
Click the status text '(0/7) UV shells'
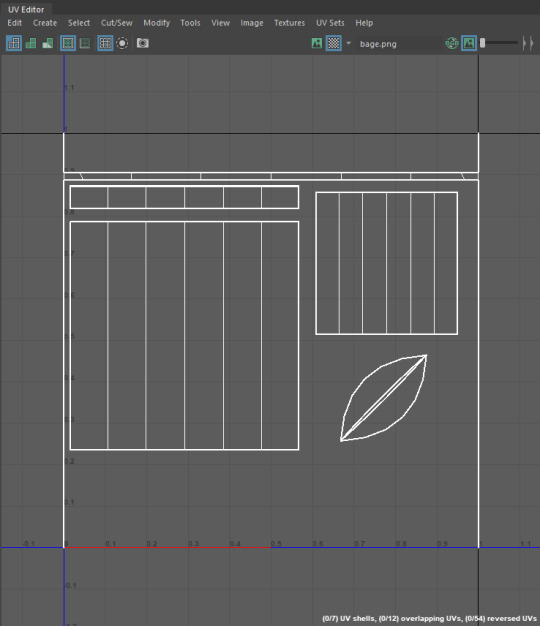point(349,618)
